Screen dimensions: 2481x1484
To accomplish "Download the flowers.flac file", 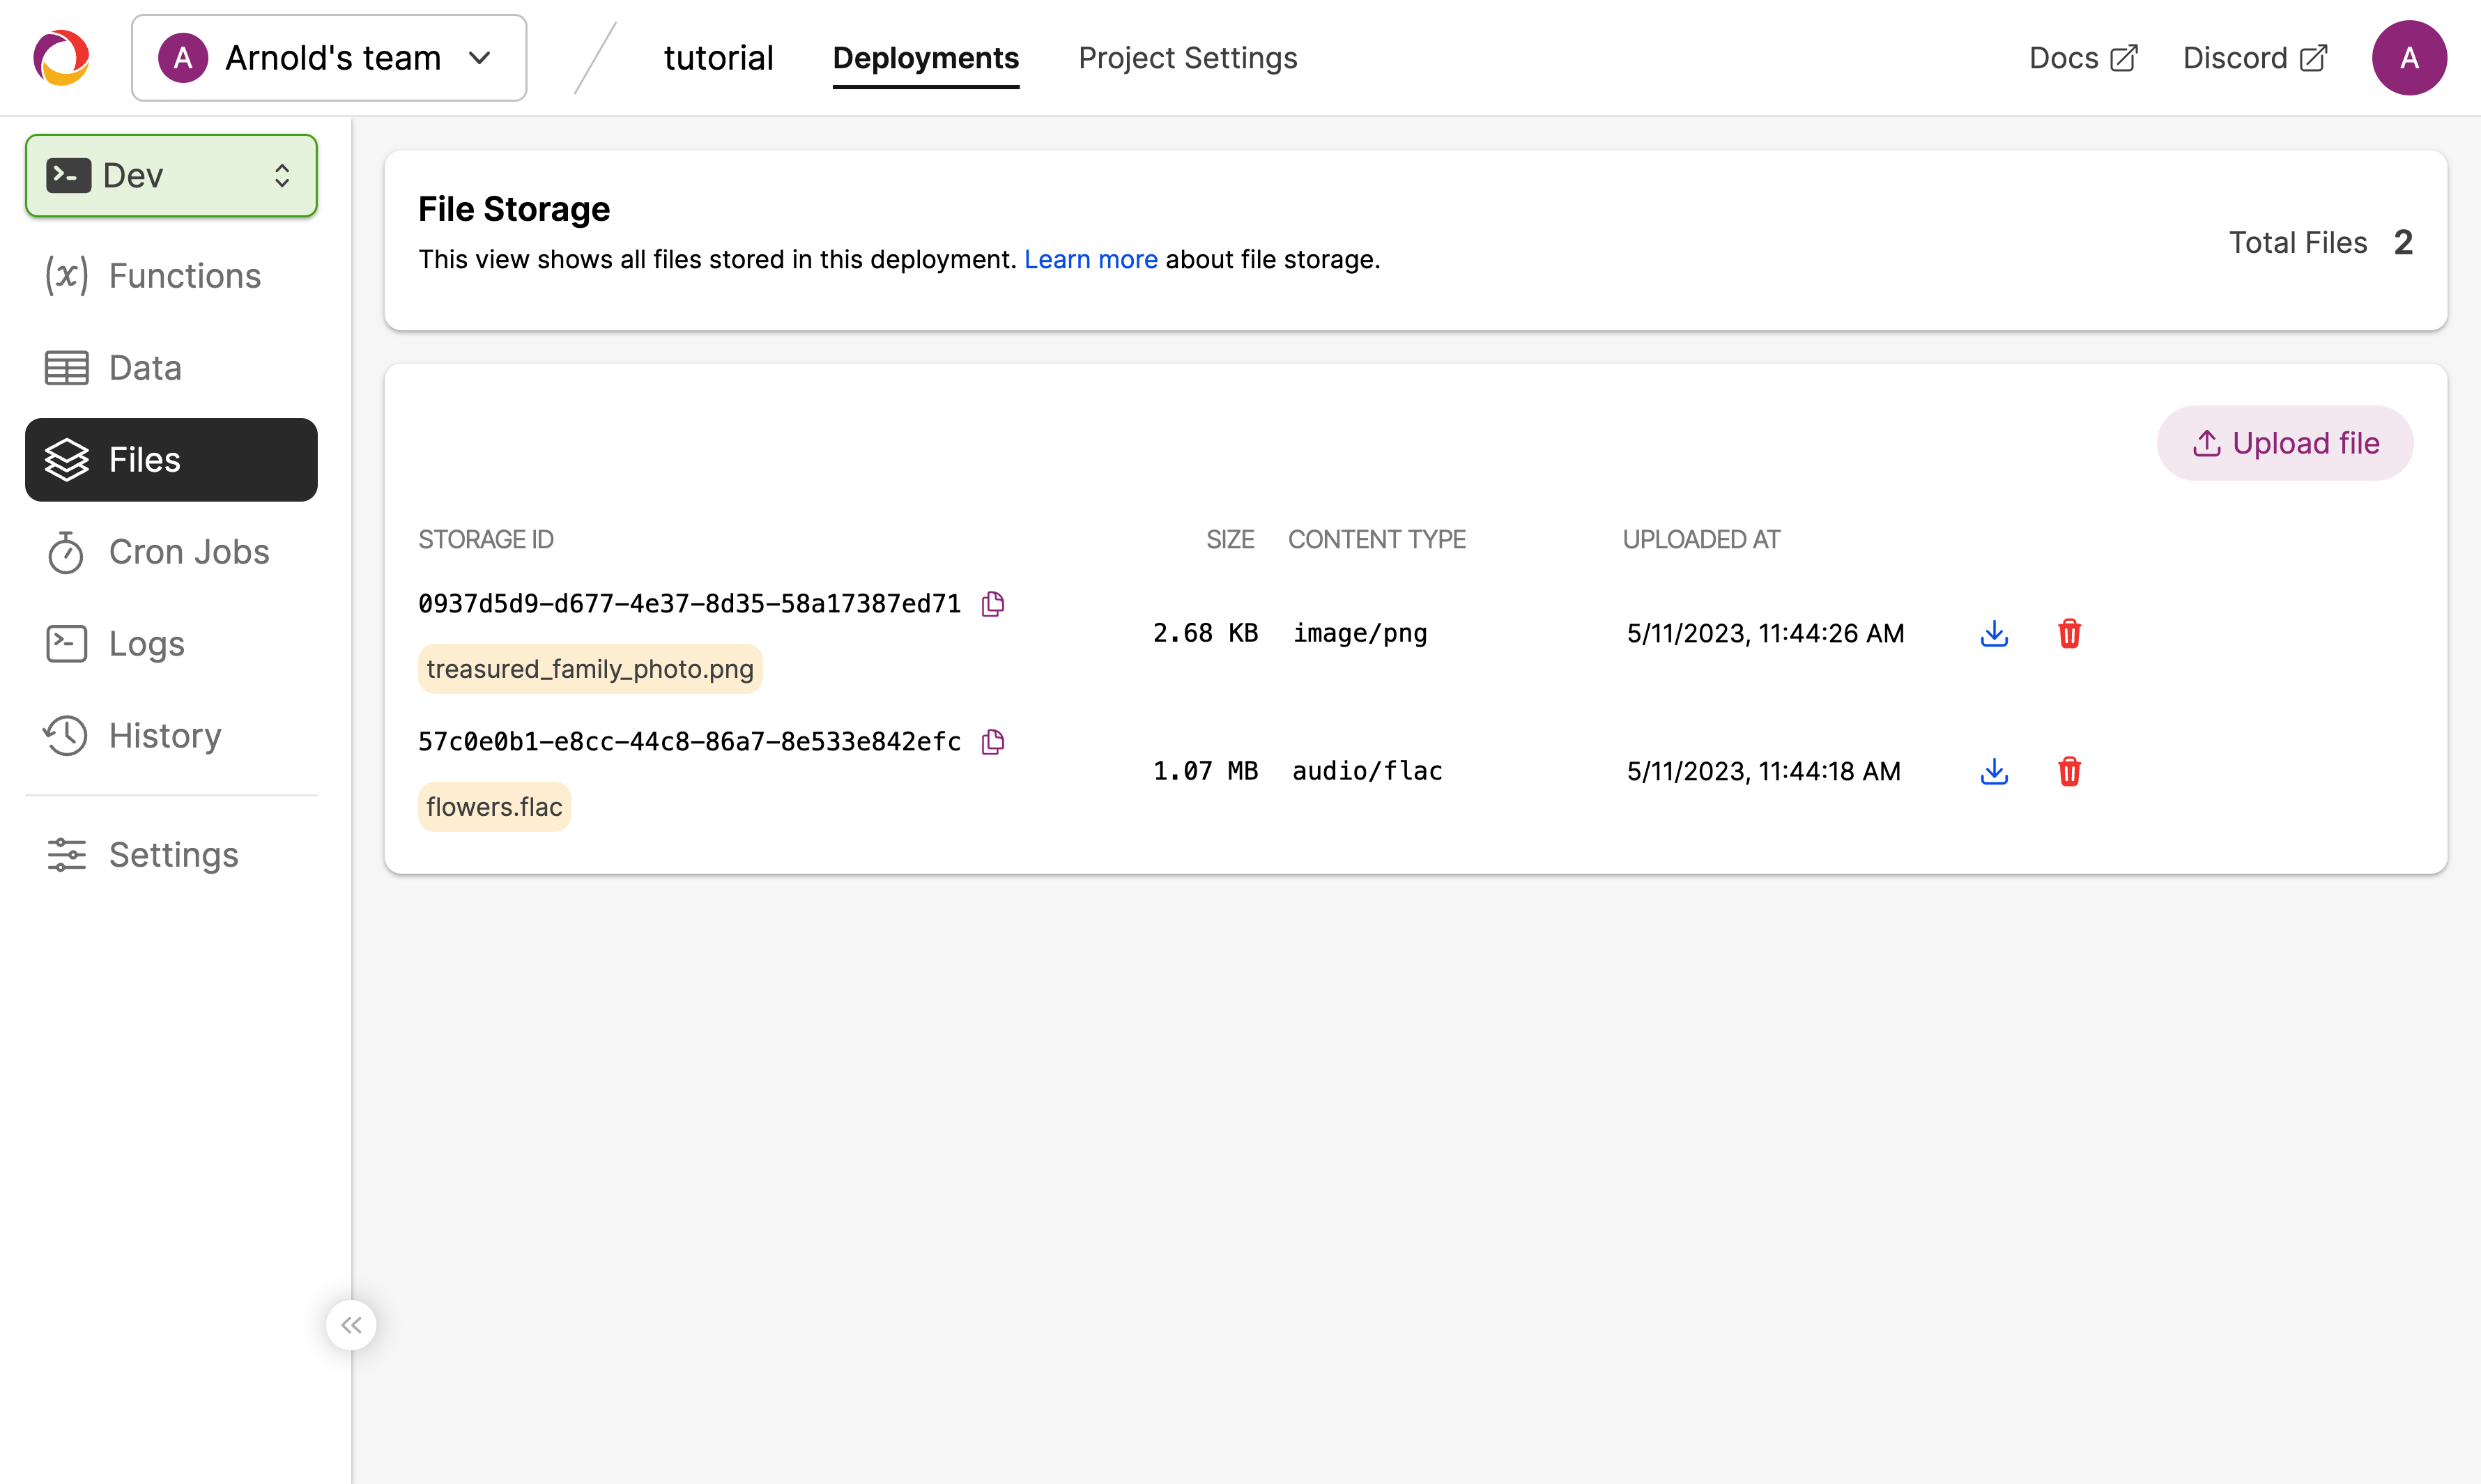I will click(1995, 771).
